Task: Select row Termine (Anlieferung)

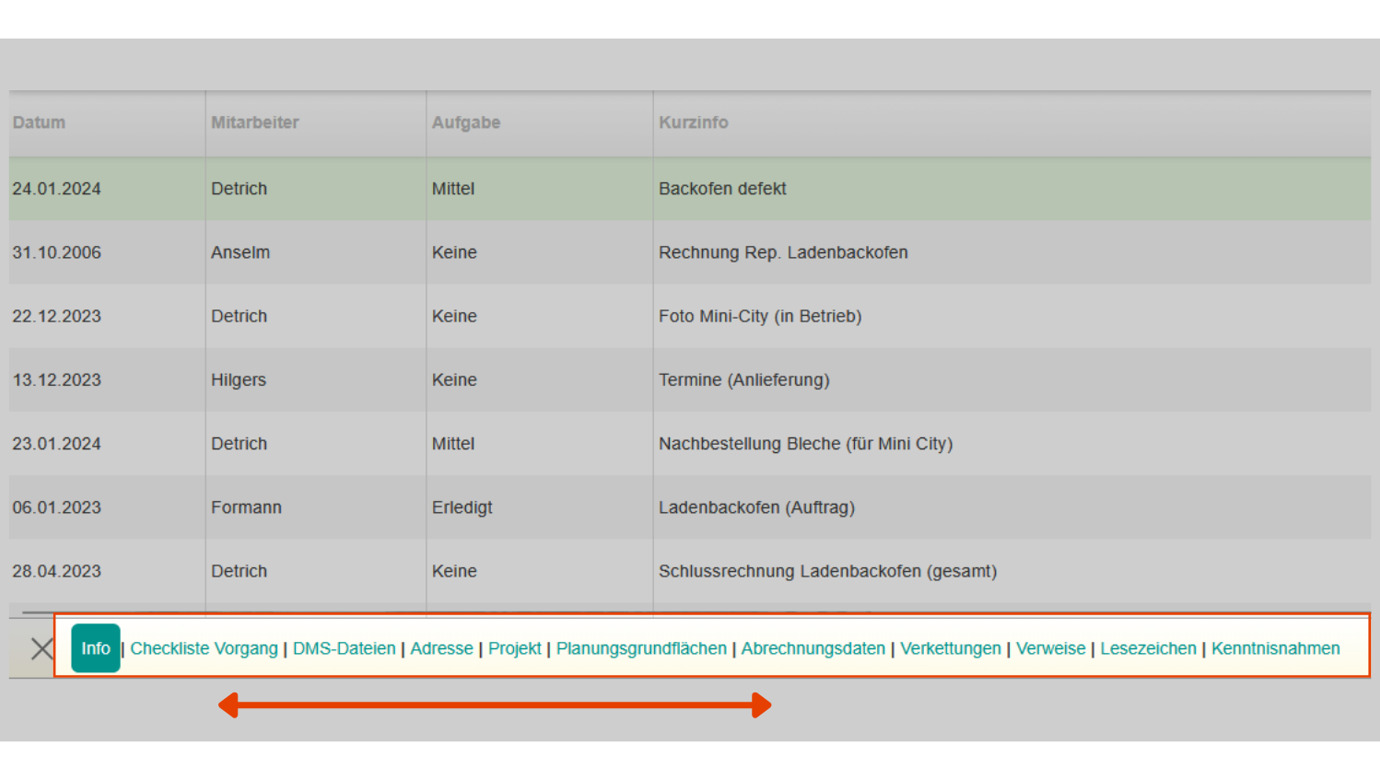Action: point(690,380)
